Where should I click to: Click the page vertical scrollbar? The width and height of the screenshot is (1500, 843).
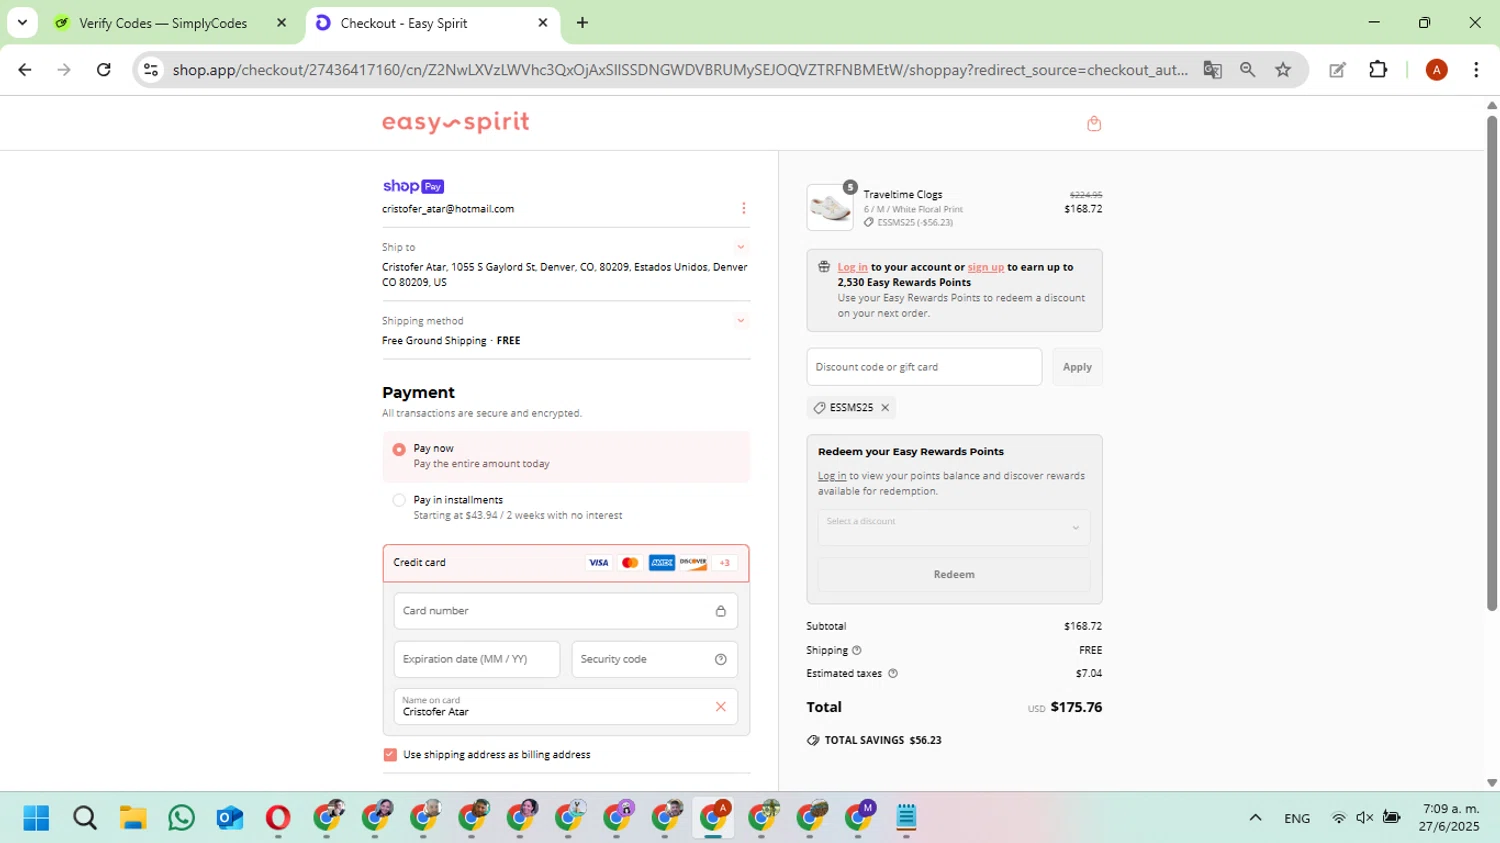pos(1492,361)
